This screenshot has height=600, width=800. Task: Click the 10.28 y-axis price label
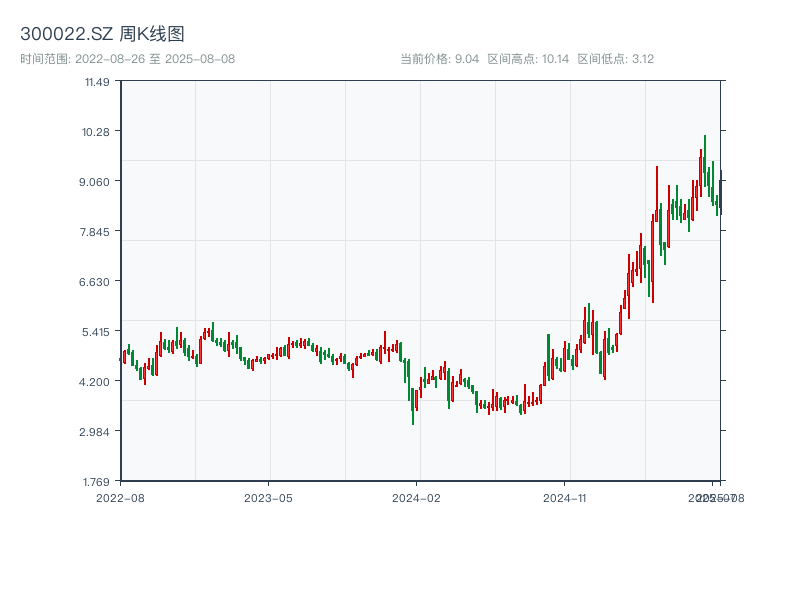coord(97,132)
